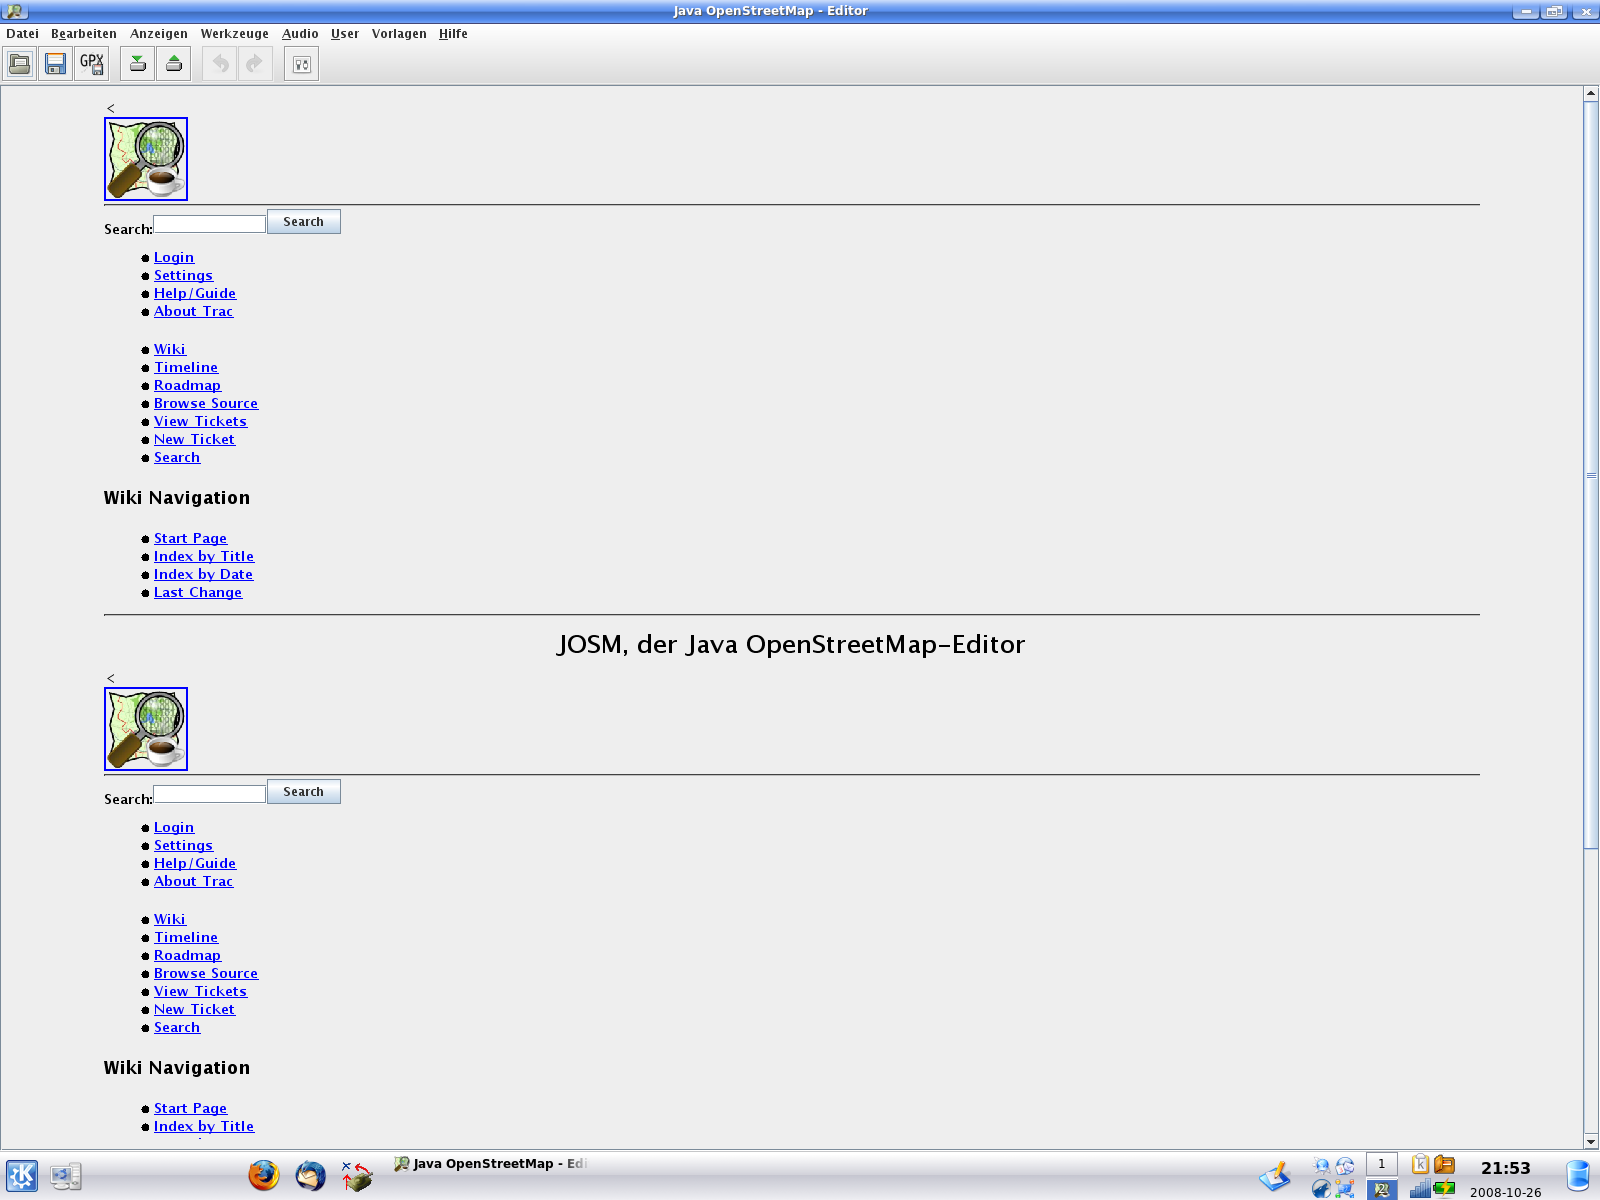
Task: Click the lower New Ticket link
Action: coord(194,1010)
